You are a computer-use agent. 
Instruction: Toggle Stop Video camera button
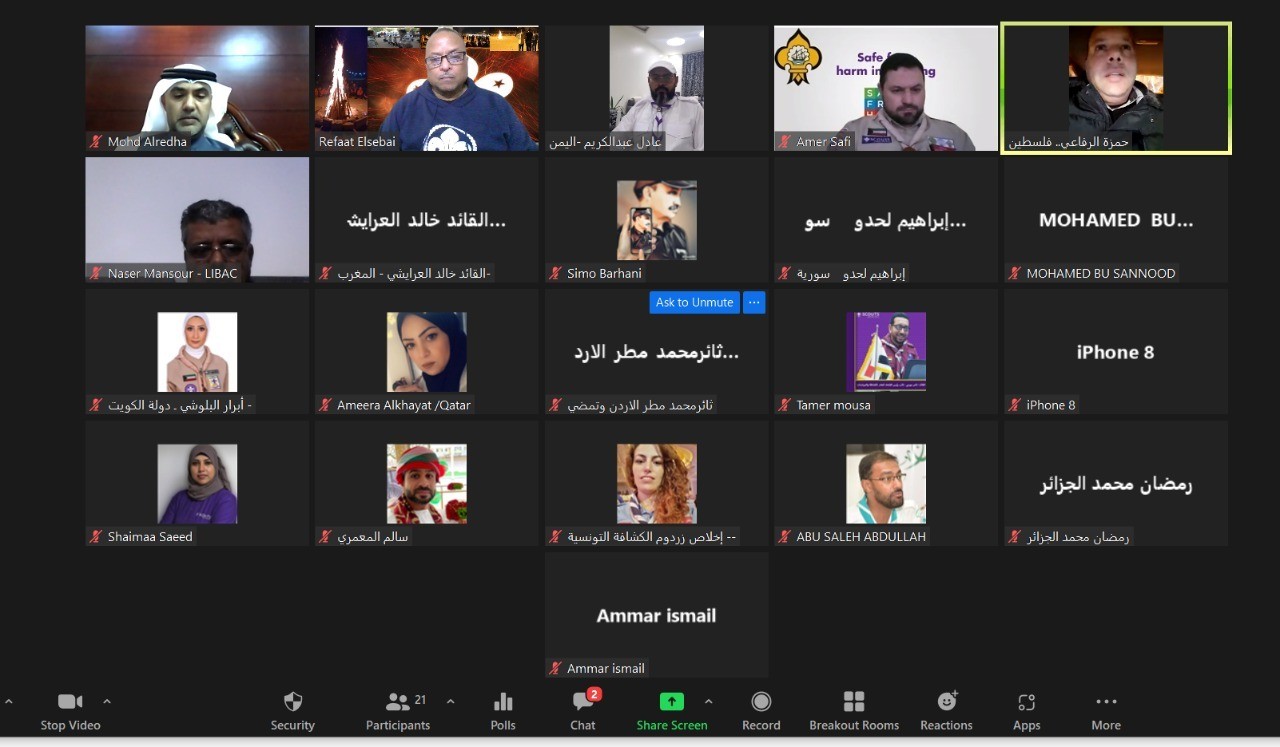pos(70,702)
